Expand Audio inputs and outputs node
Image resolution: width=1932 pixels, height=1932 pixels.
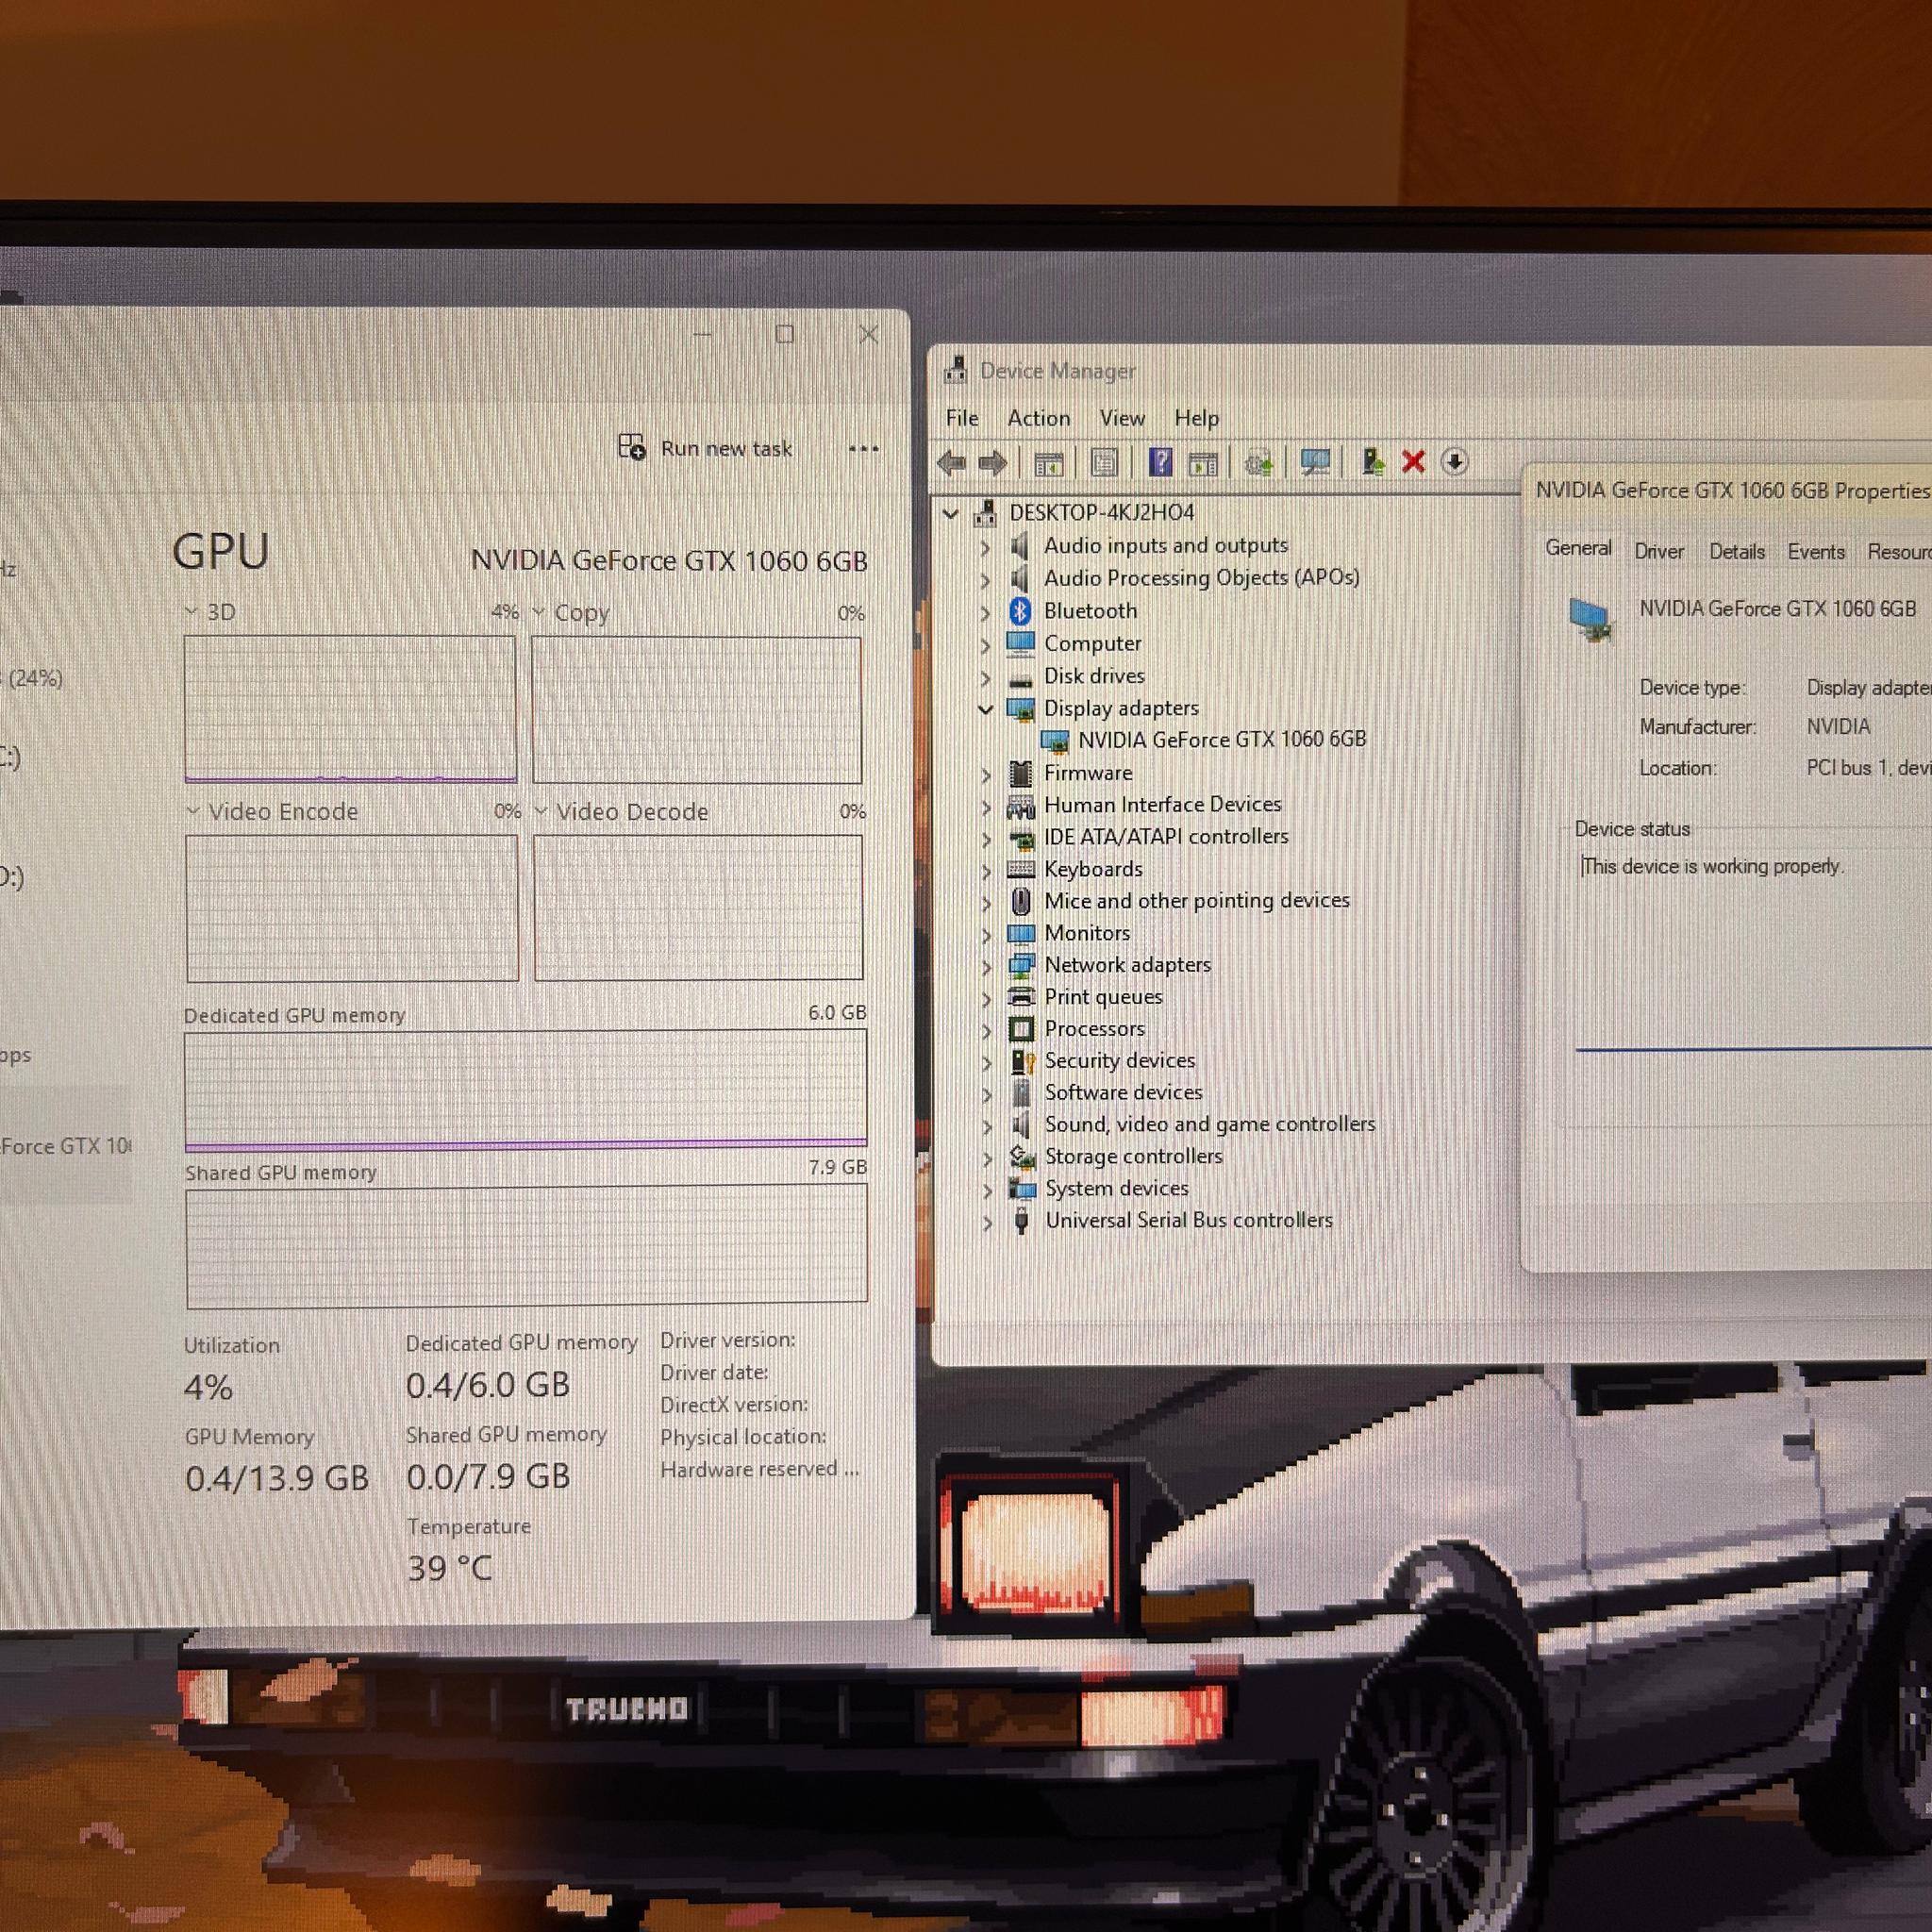click(985, 547)
